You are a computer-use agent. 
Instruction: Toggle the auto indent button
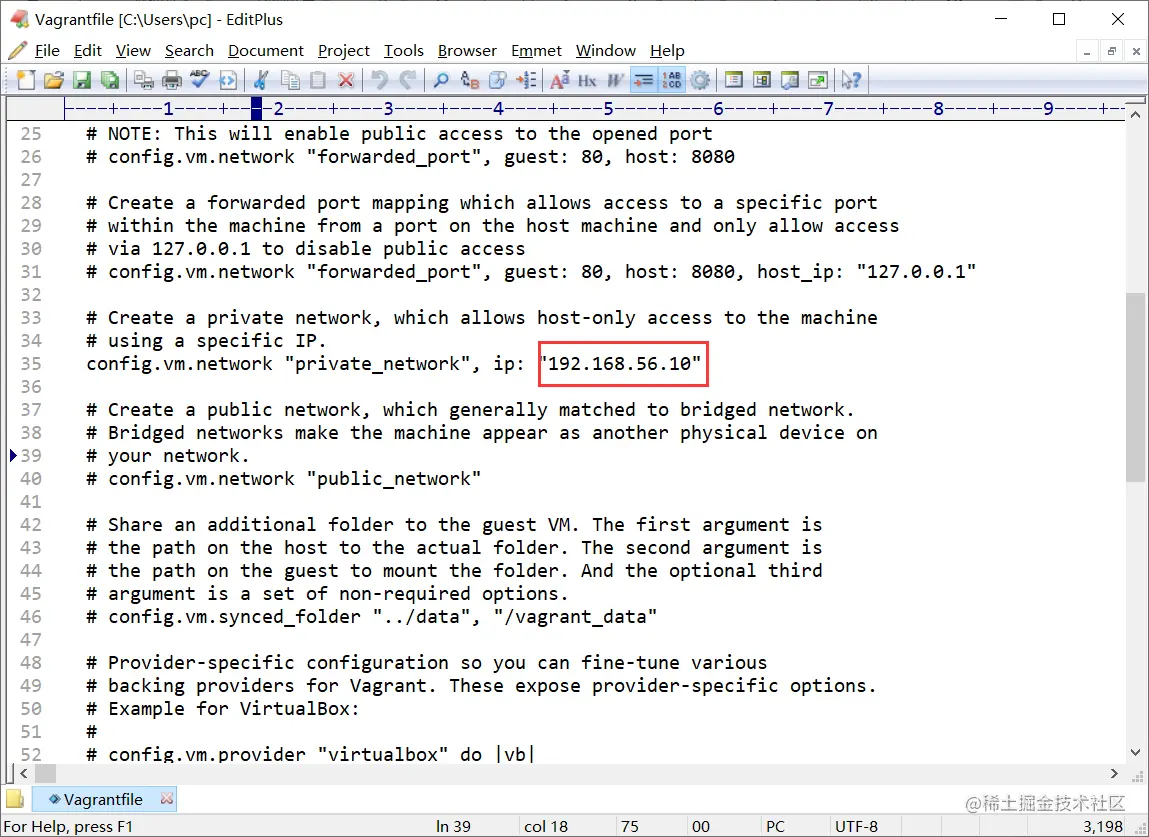pos(643,80)
